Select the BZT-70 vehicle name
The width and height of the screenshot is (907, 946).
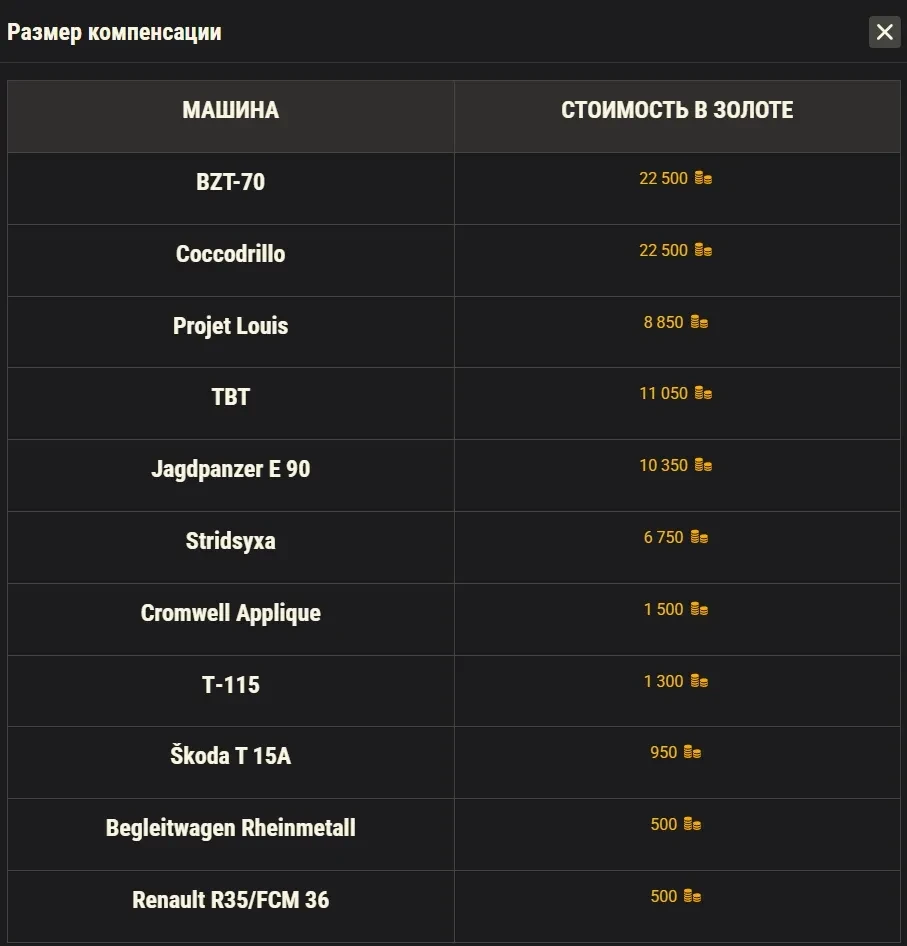click(x=230, y=183)
